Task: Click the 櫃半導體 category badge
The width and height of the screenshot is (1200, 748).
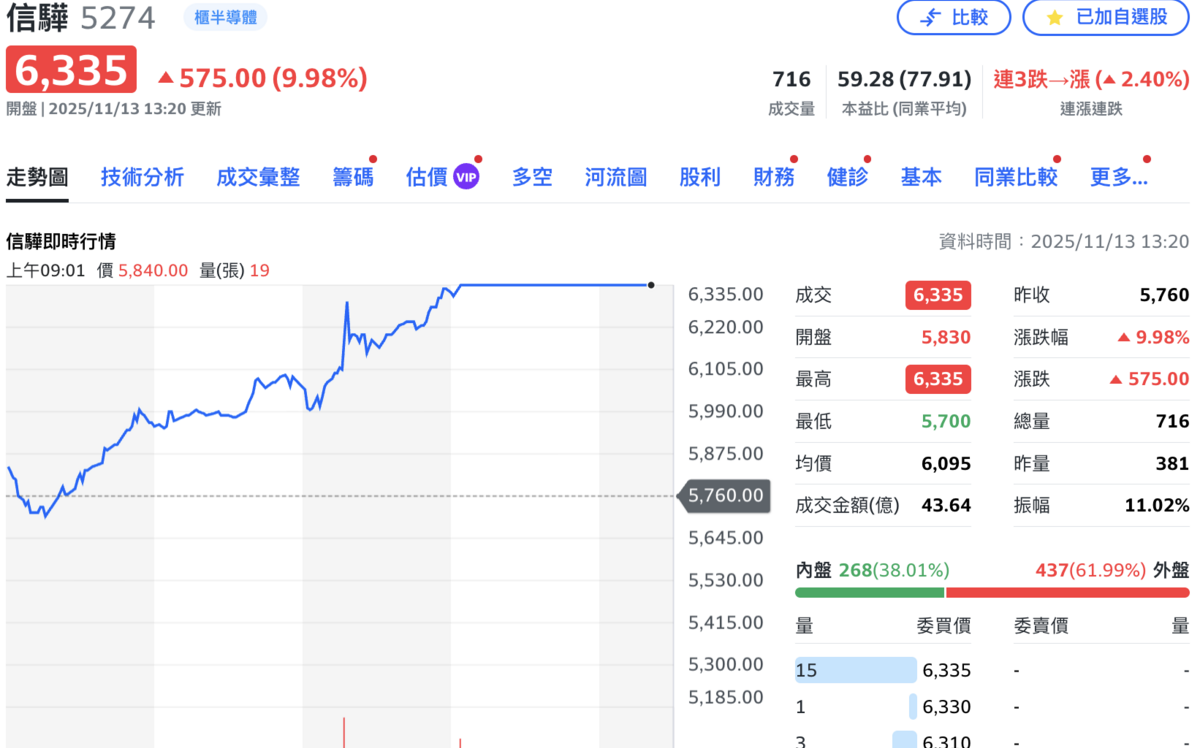Action: tap(225, 17)
